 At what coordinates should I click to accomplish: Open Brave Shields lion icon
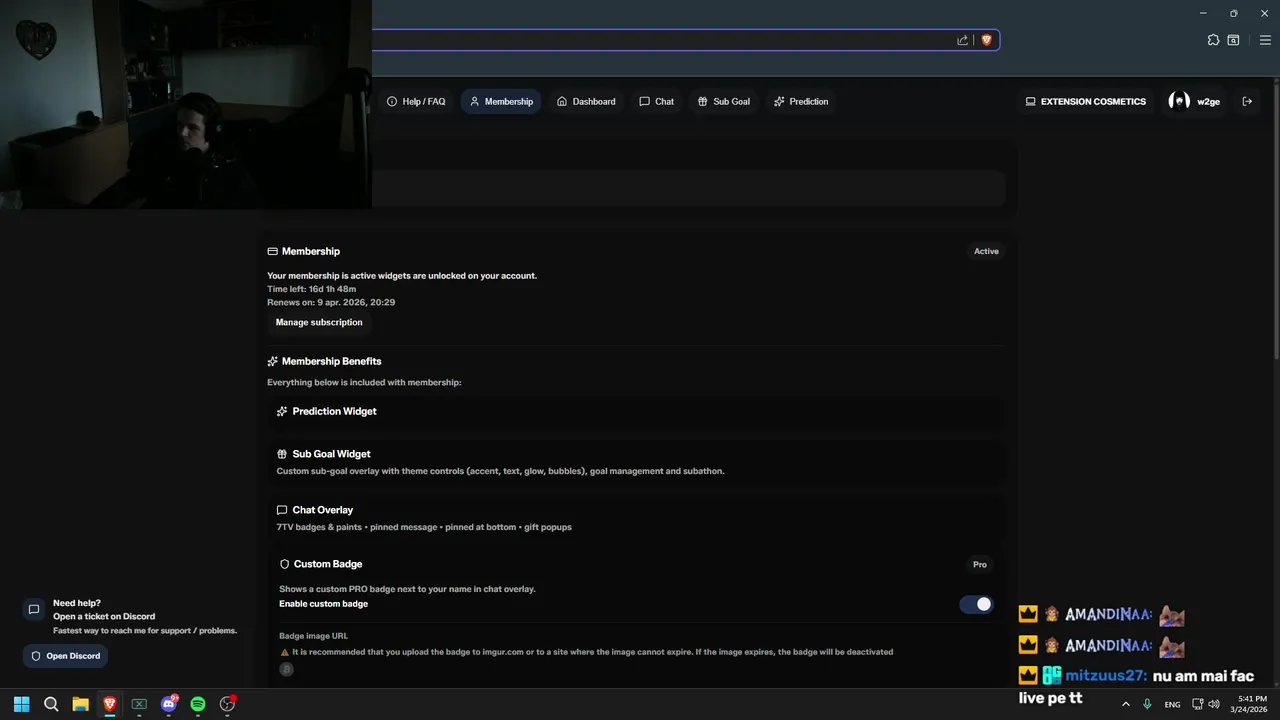(x=986, y=40)
